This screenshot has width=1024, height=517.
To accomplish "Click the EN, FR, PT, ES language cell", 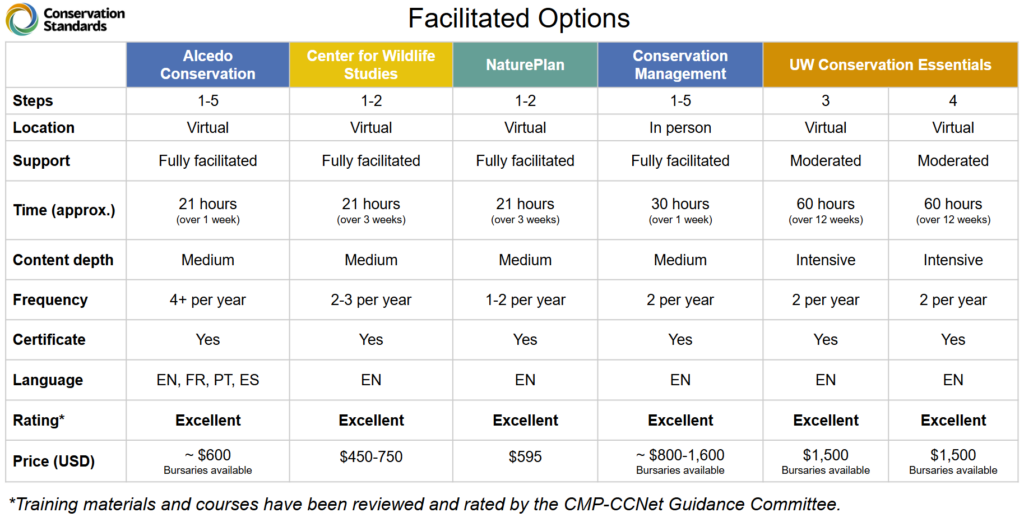I will point(208,380).
